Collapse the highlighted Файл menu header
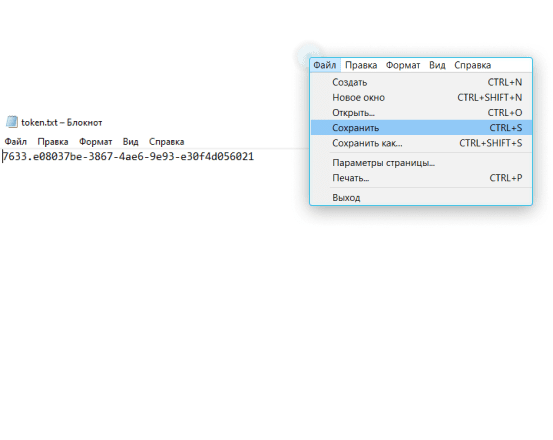This screenshot has height=440, width=553. point(325,65)
